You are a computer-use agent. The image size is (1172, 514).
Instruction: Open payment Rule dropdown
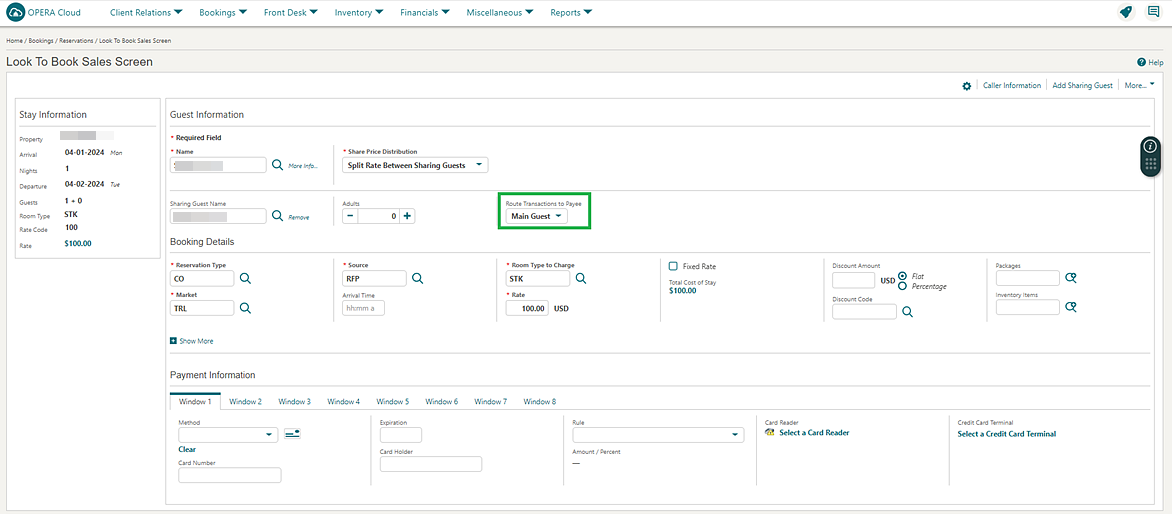tap(658, 434)
